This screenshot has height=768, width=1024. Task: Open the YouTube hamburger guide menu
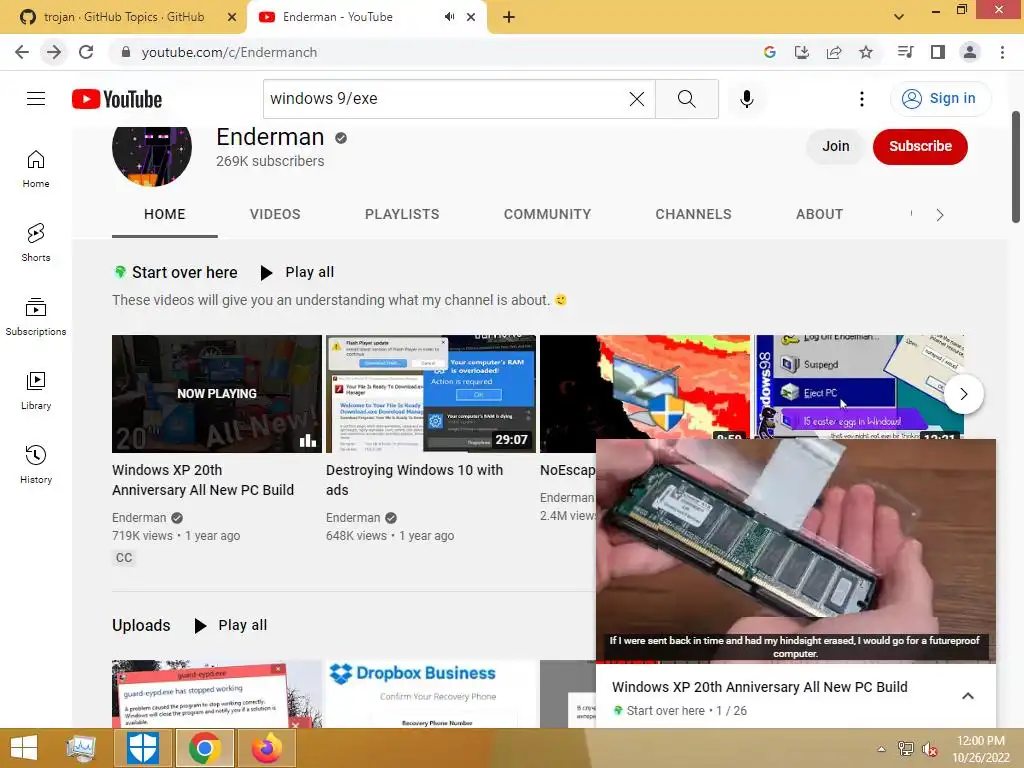point(36,99)
